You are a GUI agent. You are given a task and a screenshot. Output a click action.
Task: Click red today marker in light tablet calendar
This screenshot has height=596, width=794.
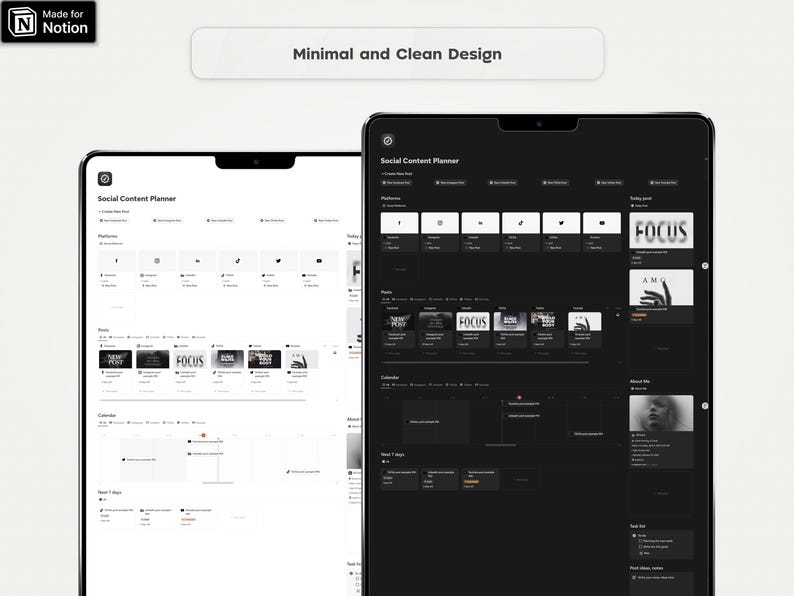[x=203, y=435]
